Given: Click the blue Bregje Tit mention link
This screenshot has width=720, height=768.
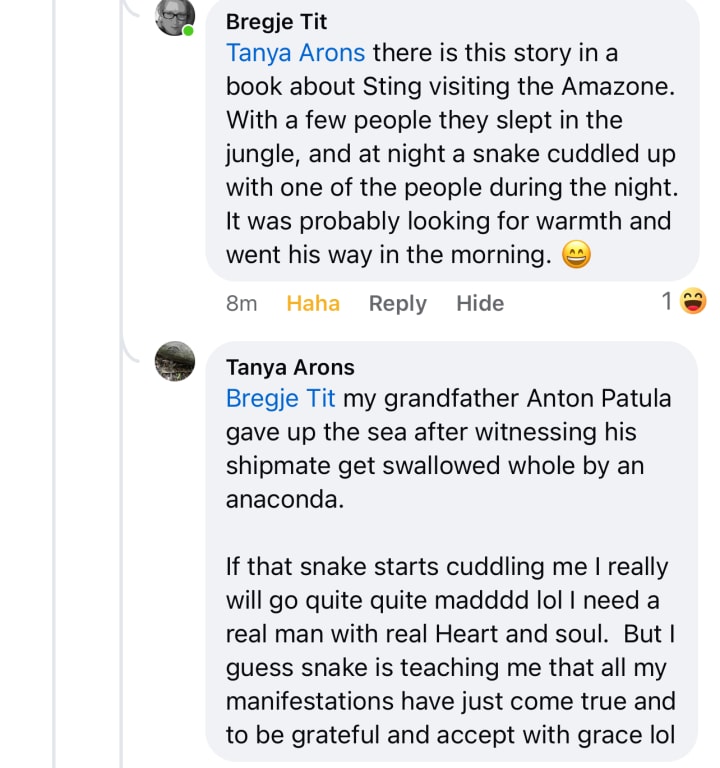Looking at the screenshot, I should [280, 398].
